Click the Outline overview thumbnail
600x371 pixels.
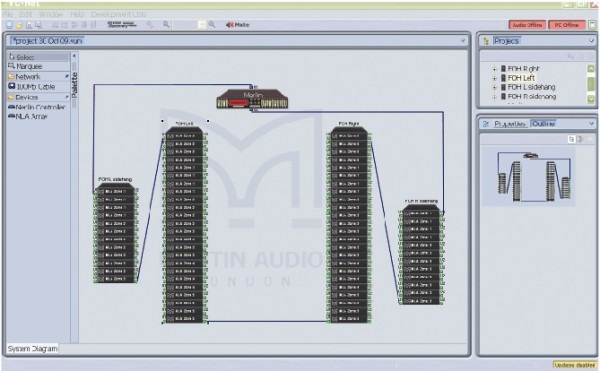528,177
